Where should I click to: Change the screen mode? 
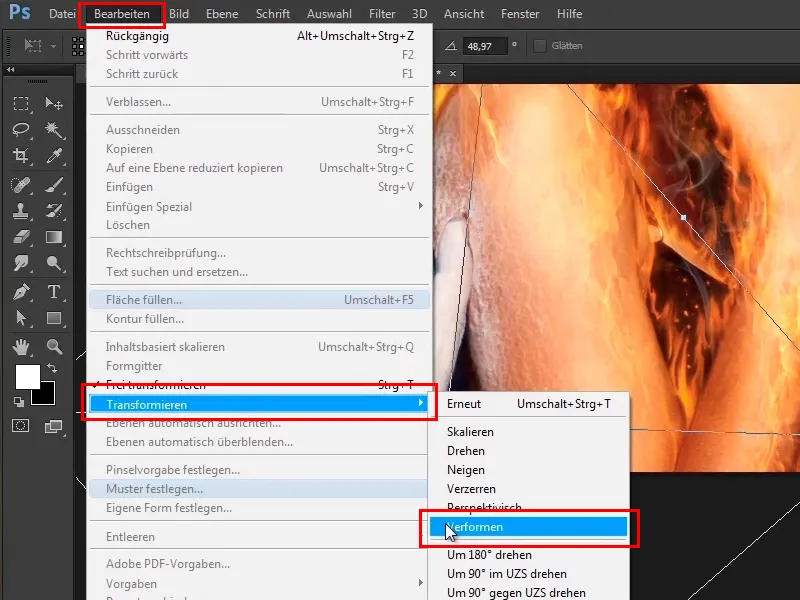click(54, 426)
